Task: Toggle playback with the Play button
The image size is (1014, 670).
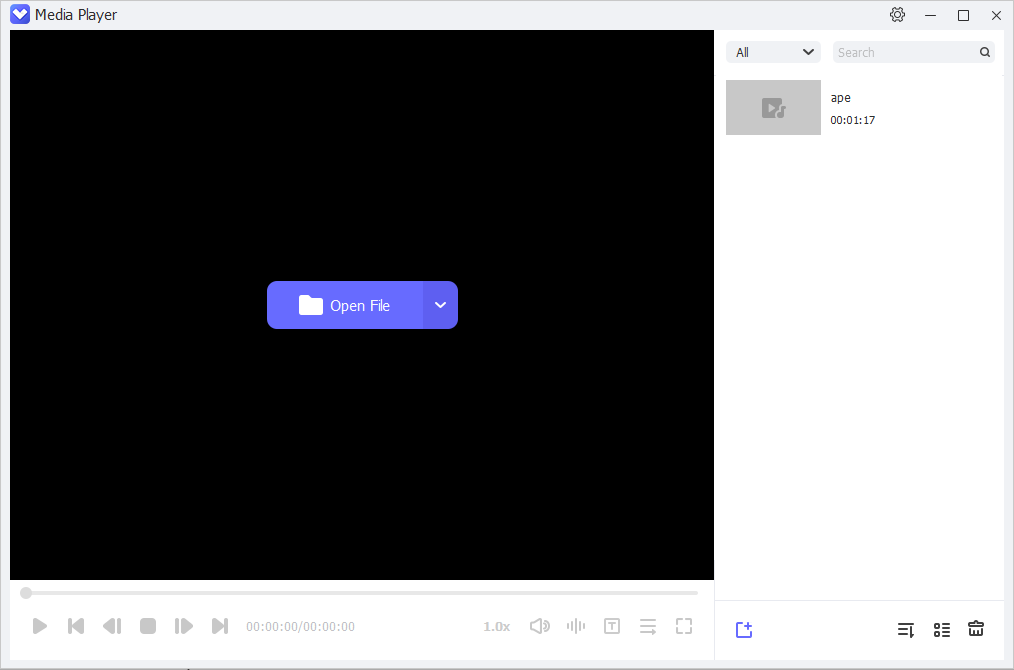Action: click(x=40, y=625)
